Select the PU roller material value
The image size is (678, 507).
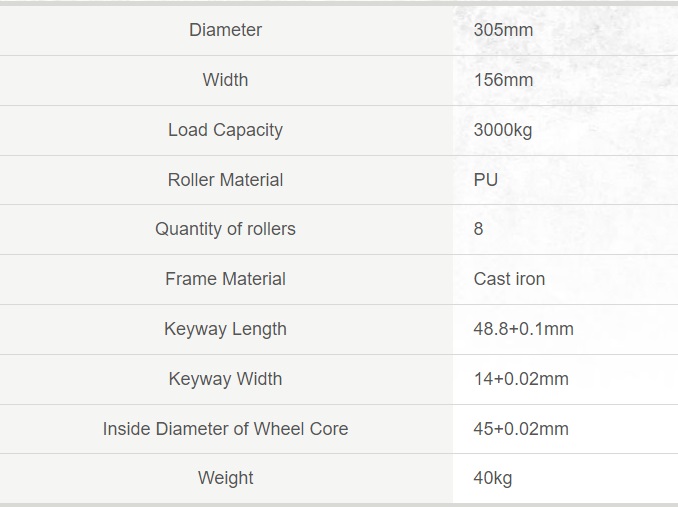click(x=486, y=180)
